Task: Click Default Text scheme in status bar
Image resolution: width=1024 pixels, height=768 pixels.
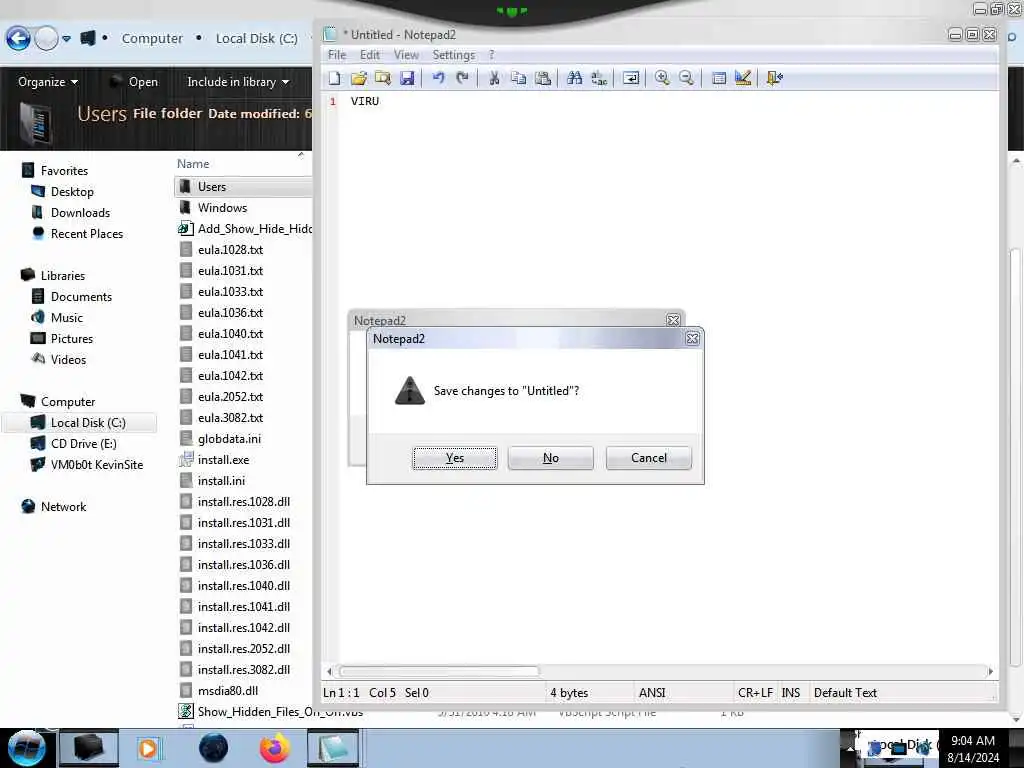Action: [x=845, y=692]
